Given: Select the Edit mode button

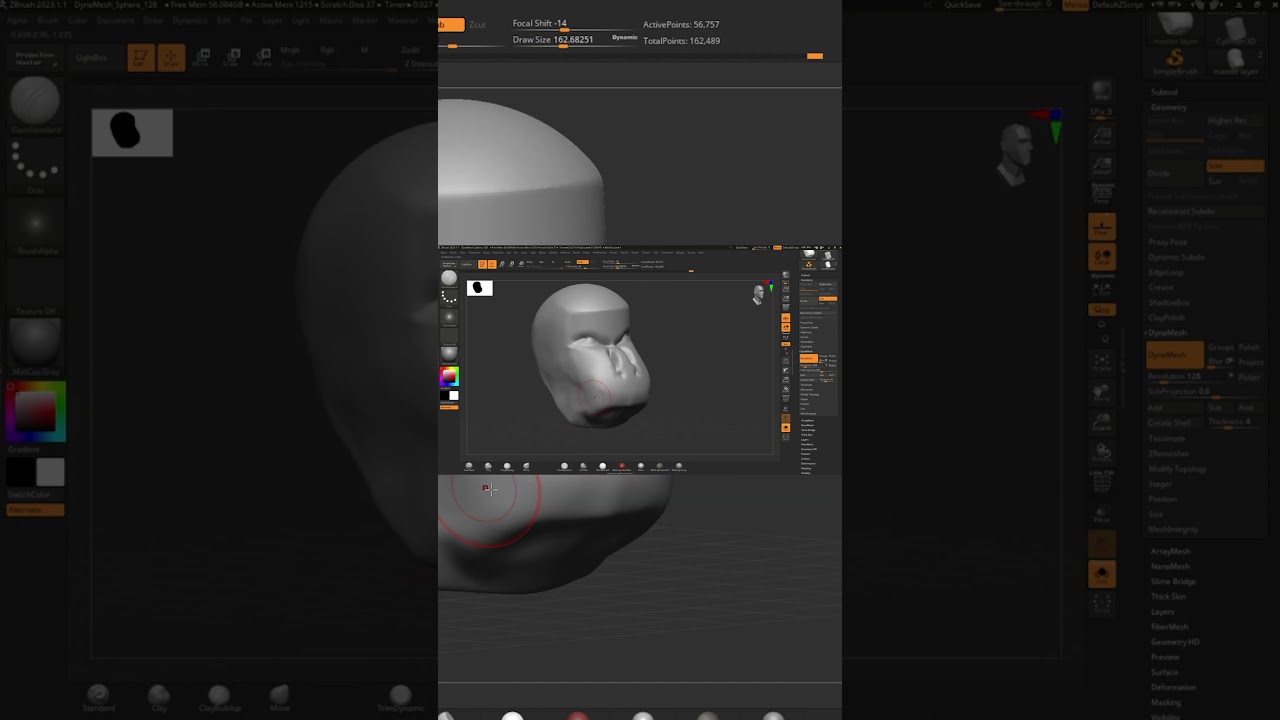Looking at the screenshot, I should [x=141, y=58].
